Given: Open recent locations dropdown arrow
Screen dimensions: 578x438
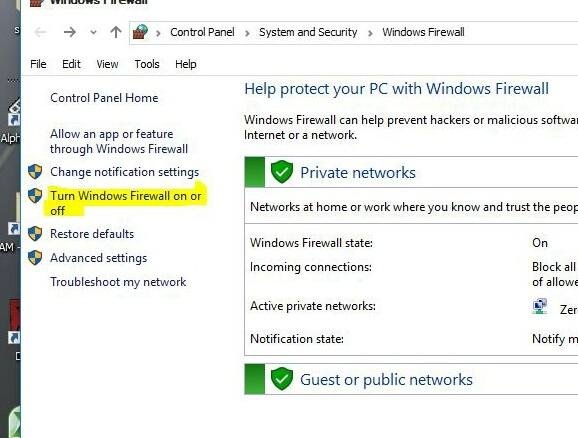Looking at the screenshot, I should click(x=94, y=32).
